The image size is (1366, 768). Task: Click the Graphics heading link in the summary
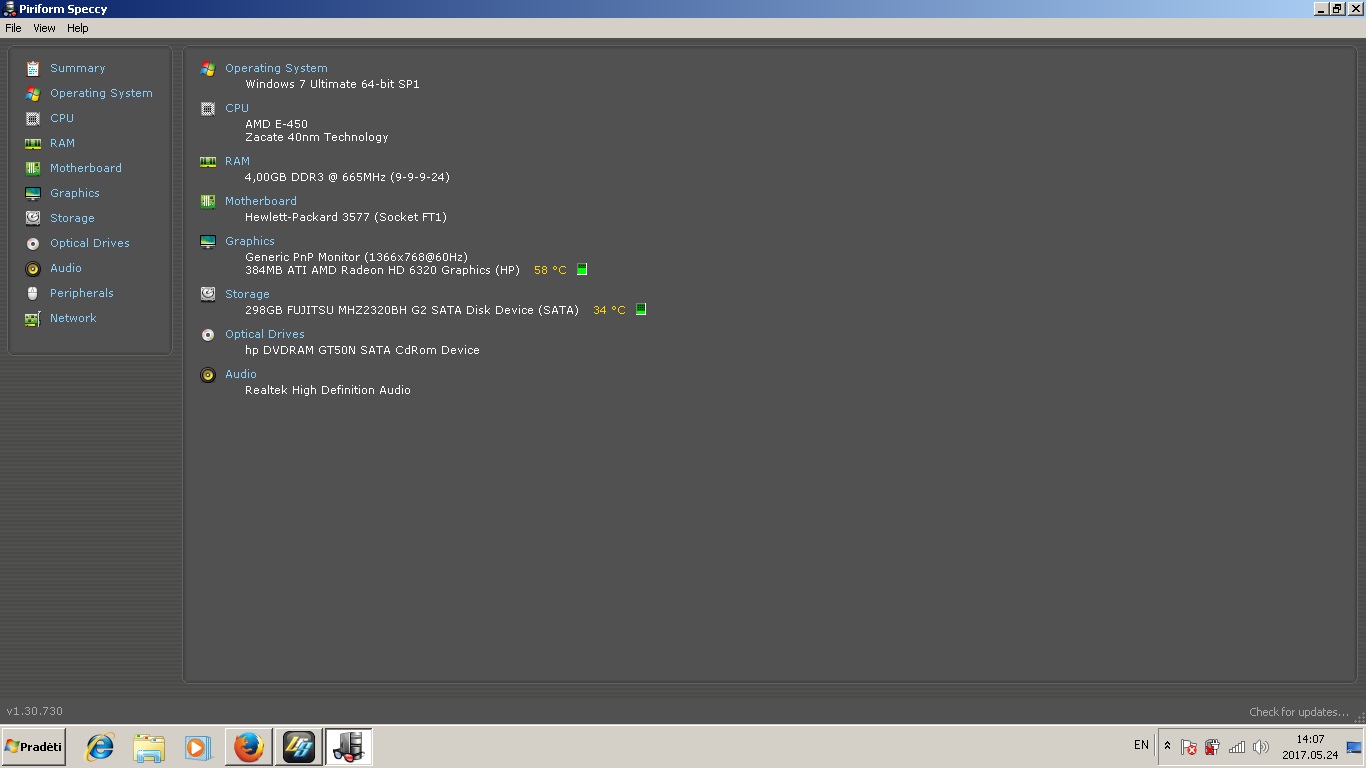click(250, 241)
